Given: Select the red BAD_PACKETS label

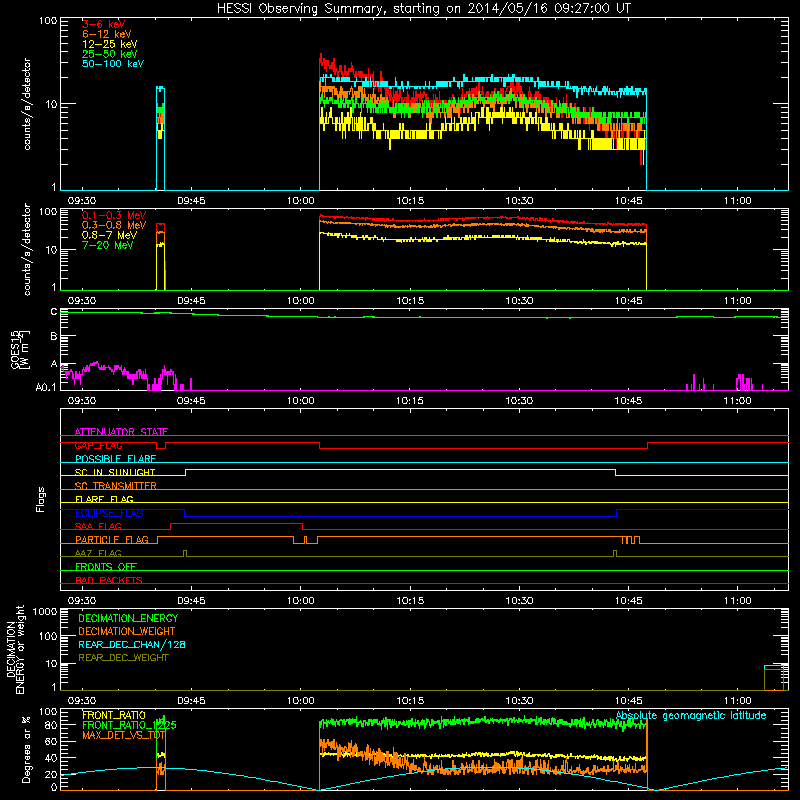Looking at the screenshot, I should pyautogui.click(x=109, y=580).
